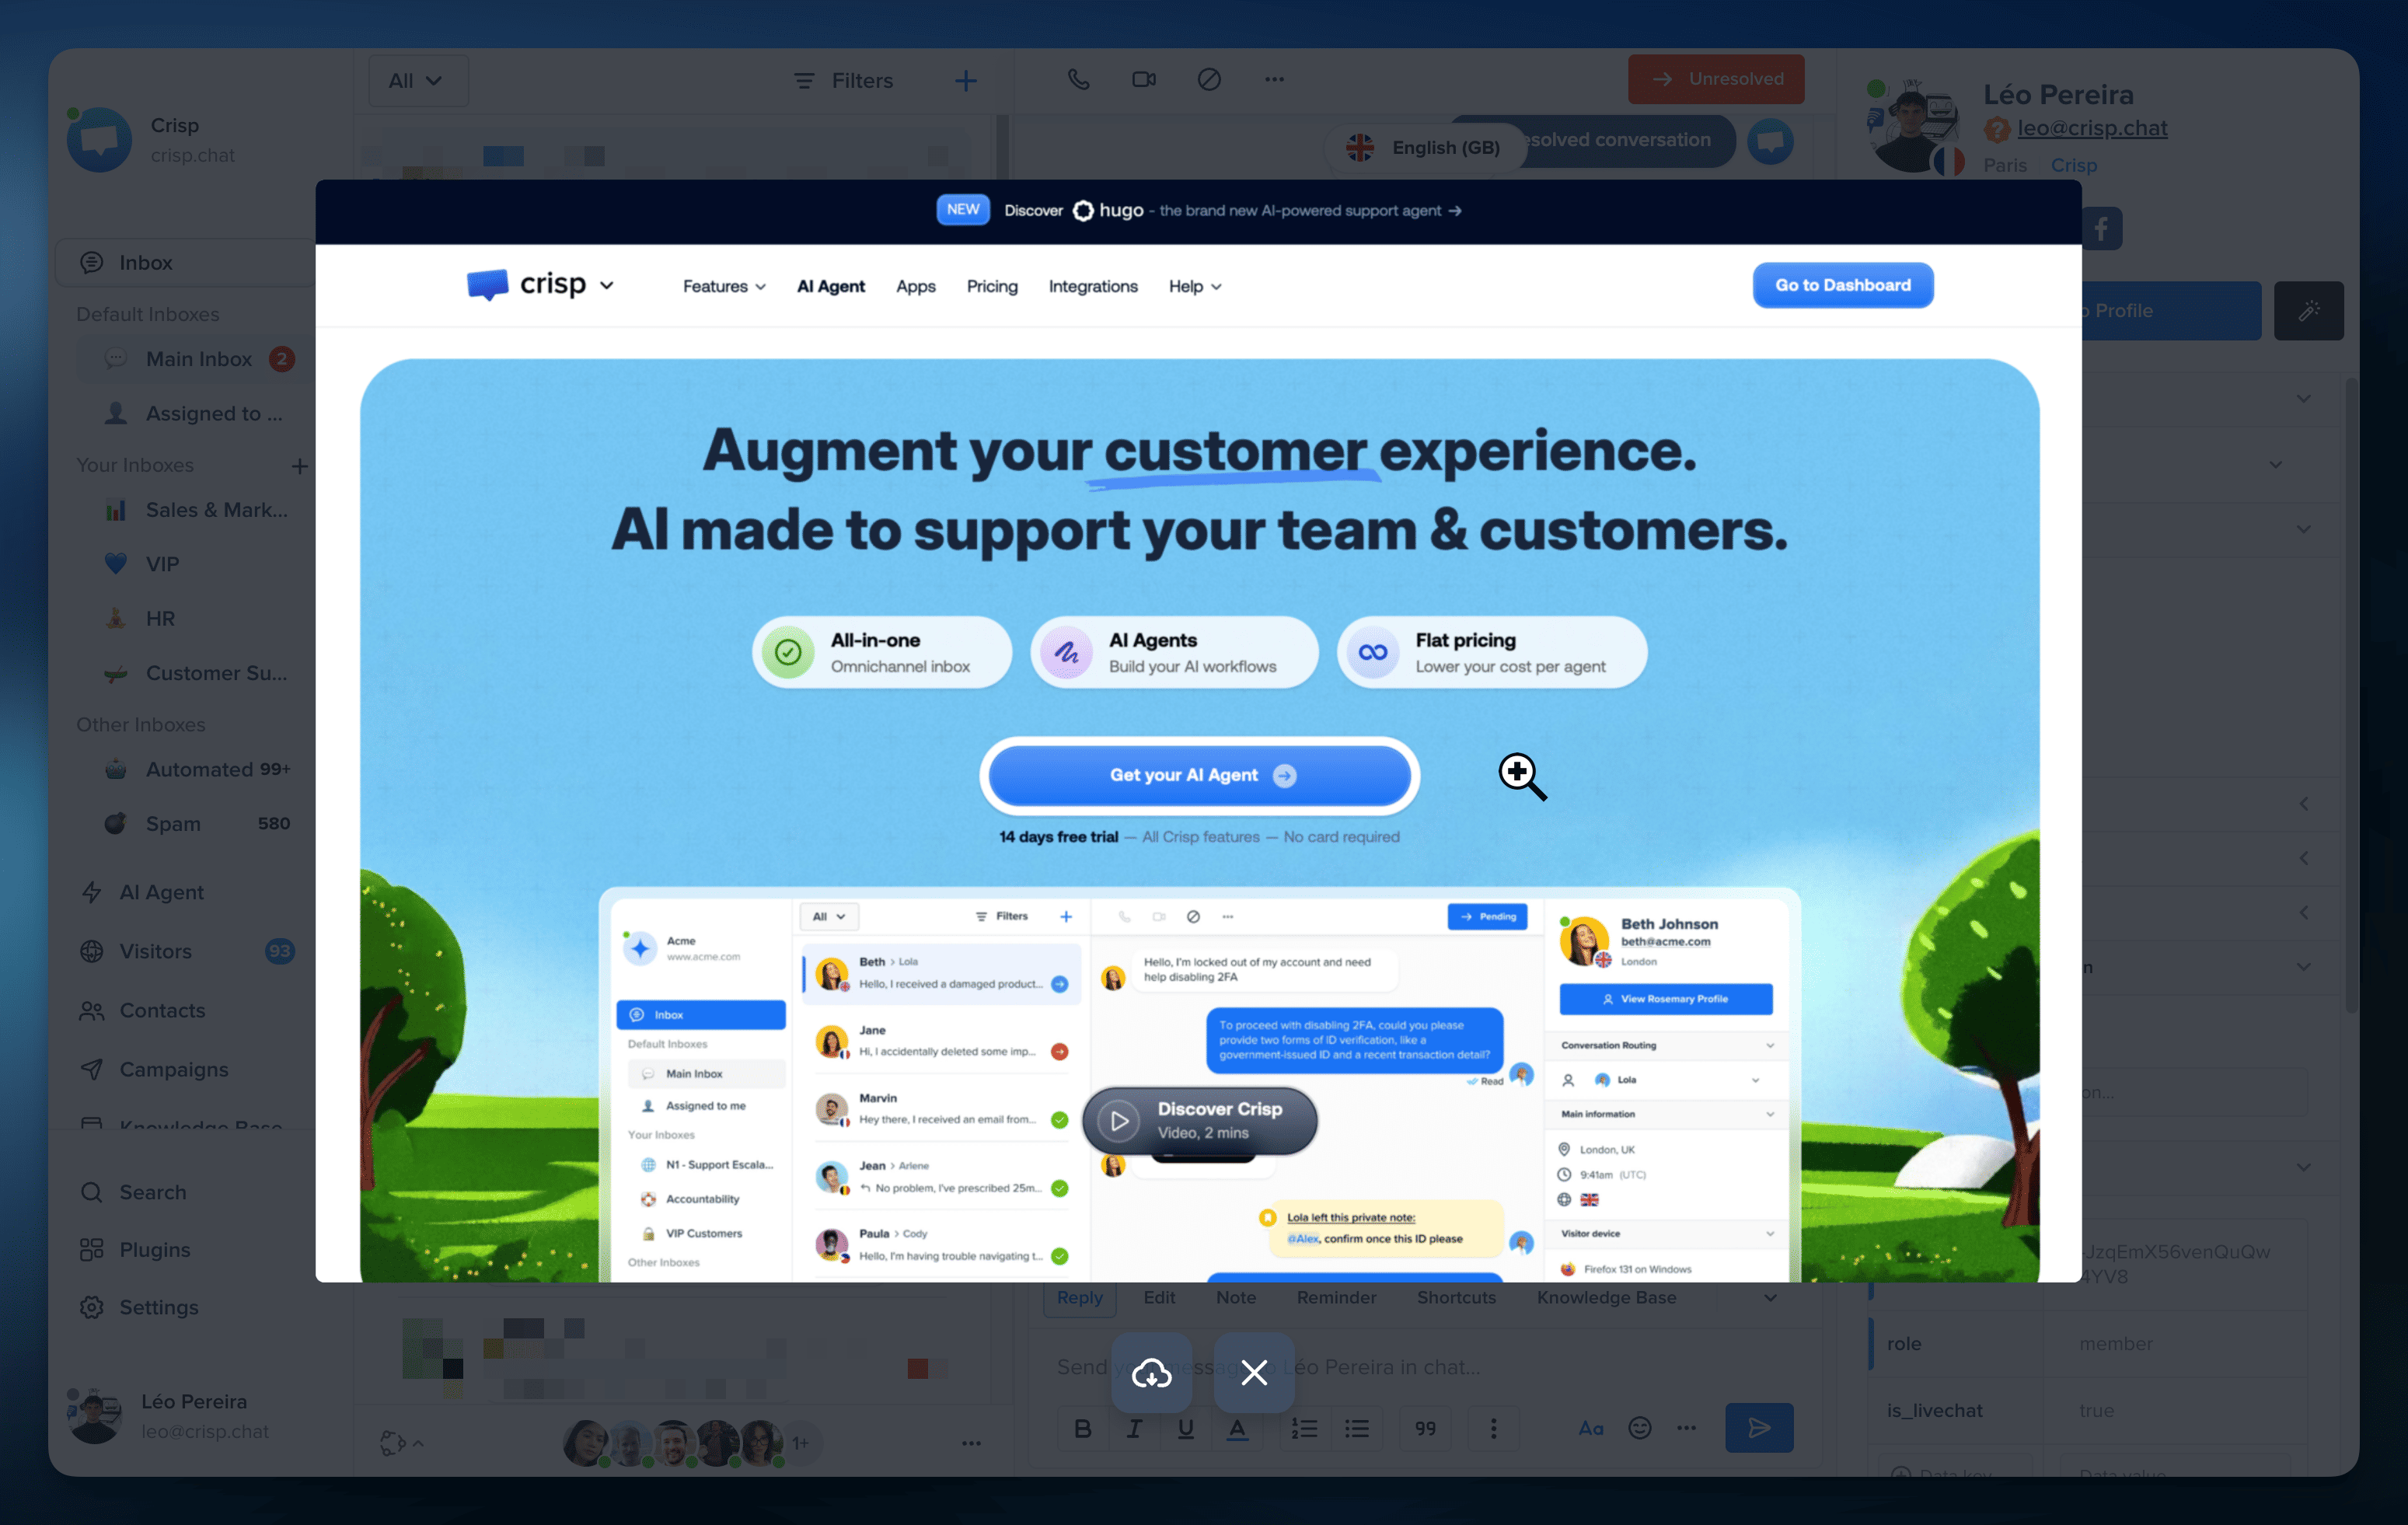
Task: Open emoji picker
Action: coord(1640,1428)
